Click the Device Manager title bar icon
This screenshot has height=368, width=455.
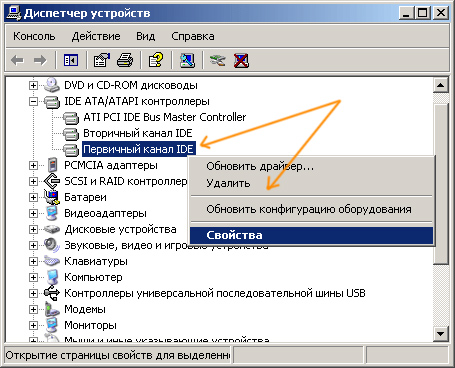coord(13,13)
